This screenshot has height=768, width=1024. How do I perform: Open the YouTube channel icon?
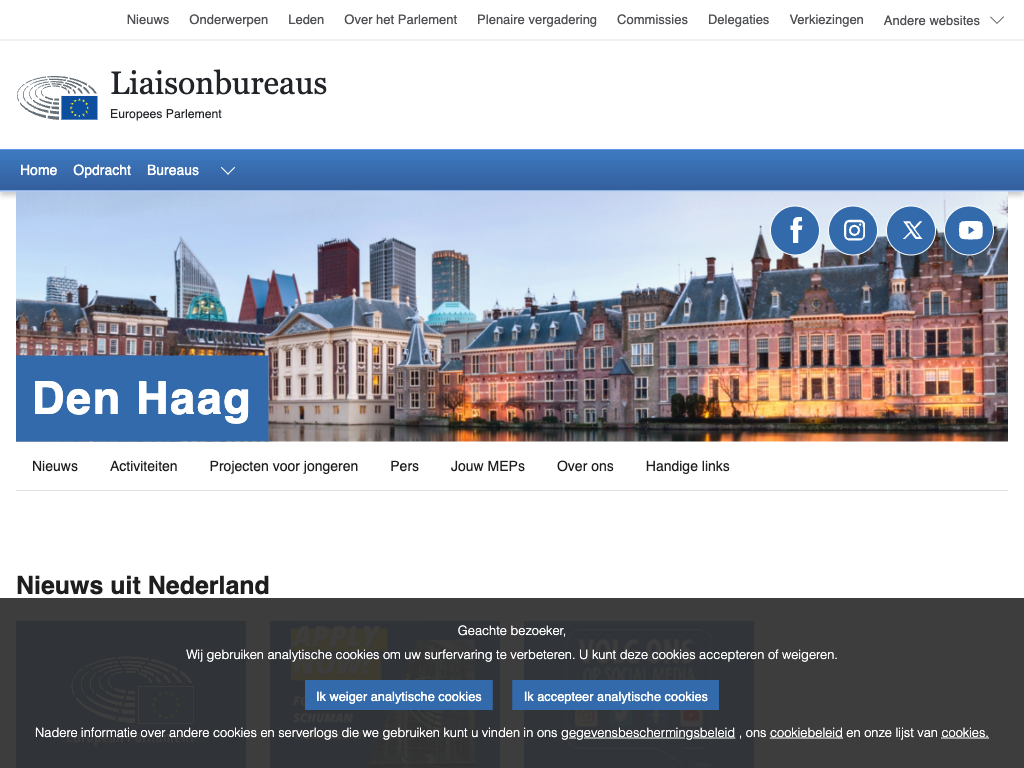[x=969, y=231]
